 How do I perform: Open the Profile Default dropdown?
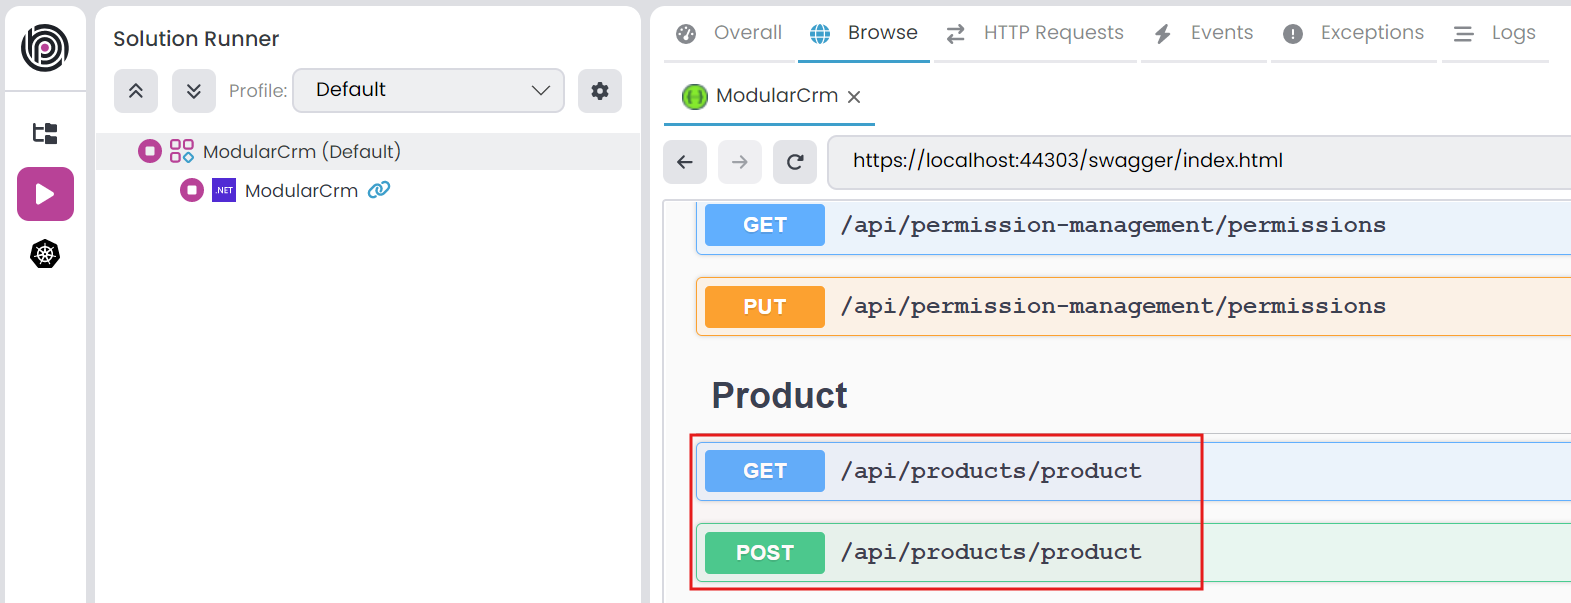point(428,90)
